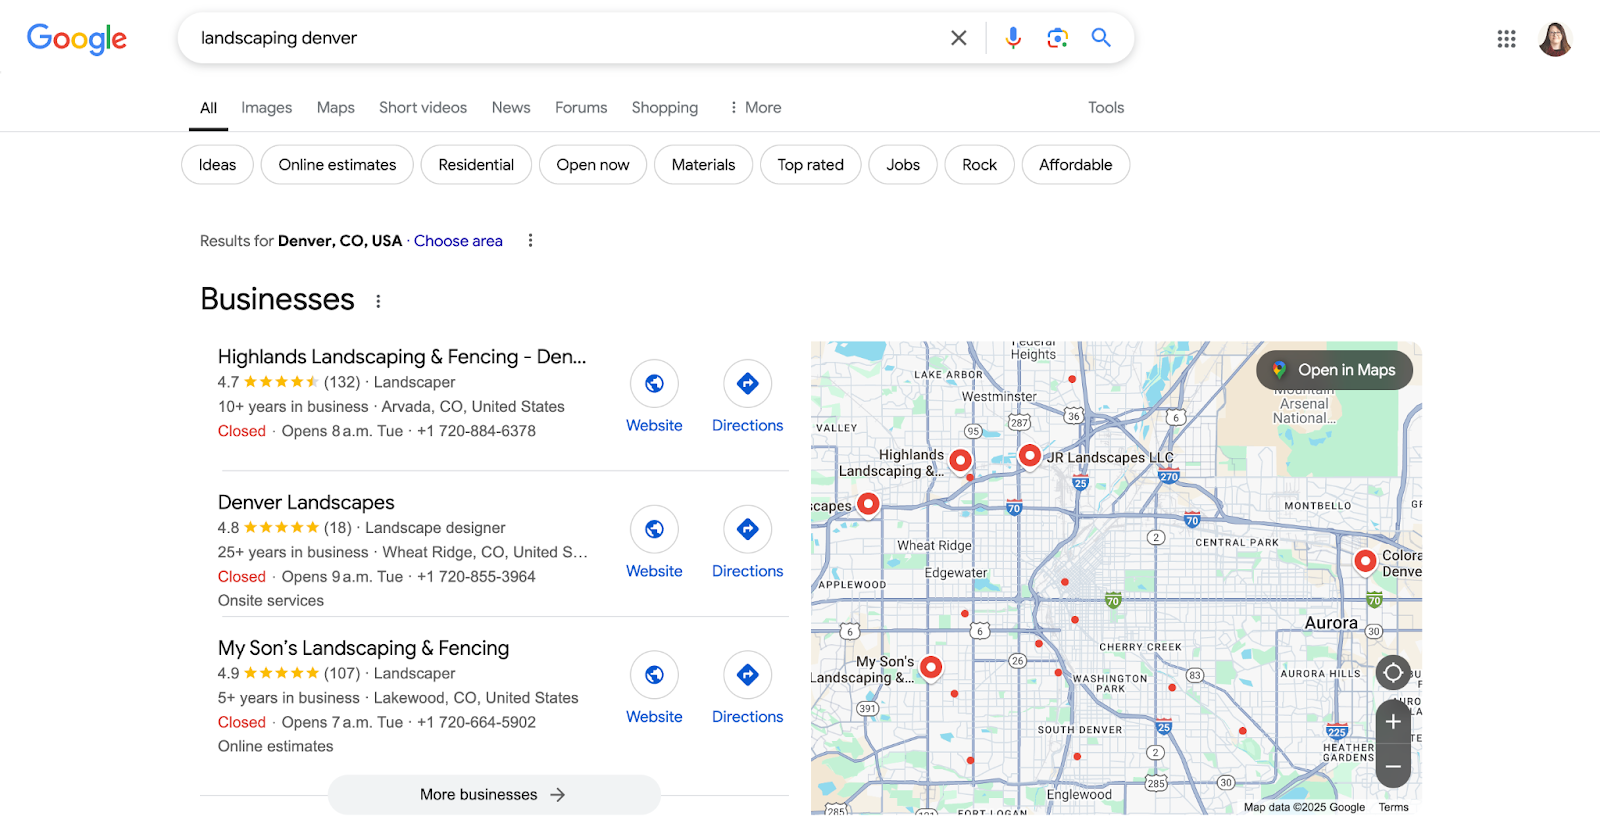The width and height of the screenshot is (1600, 834).
Task: Get directions to Denver Landscapes
Action: click(747, 529)
